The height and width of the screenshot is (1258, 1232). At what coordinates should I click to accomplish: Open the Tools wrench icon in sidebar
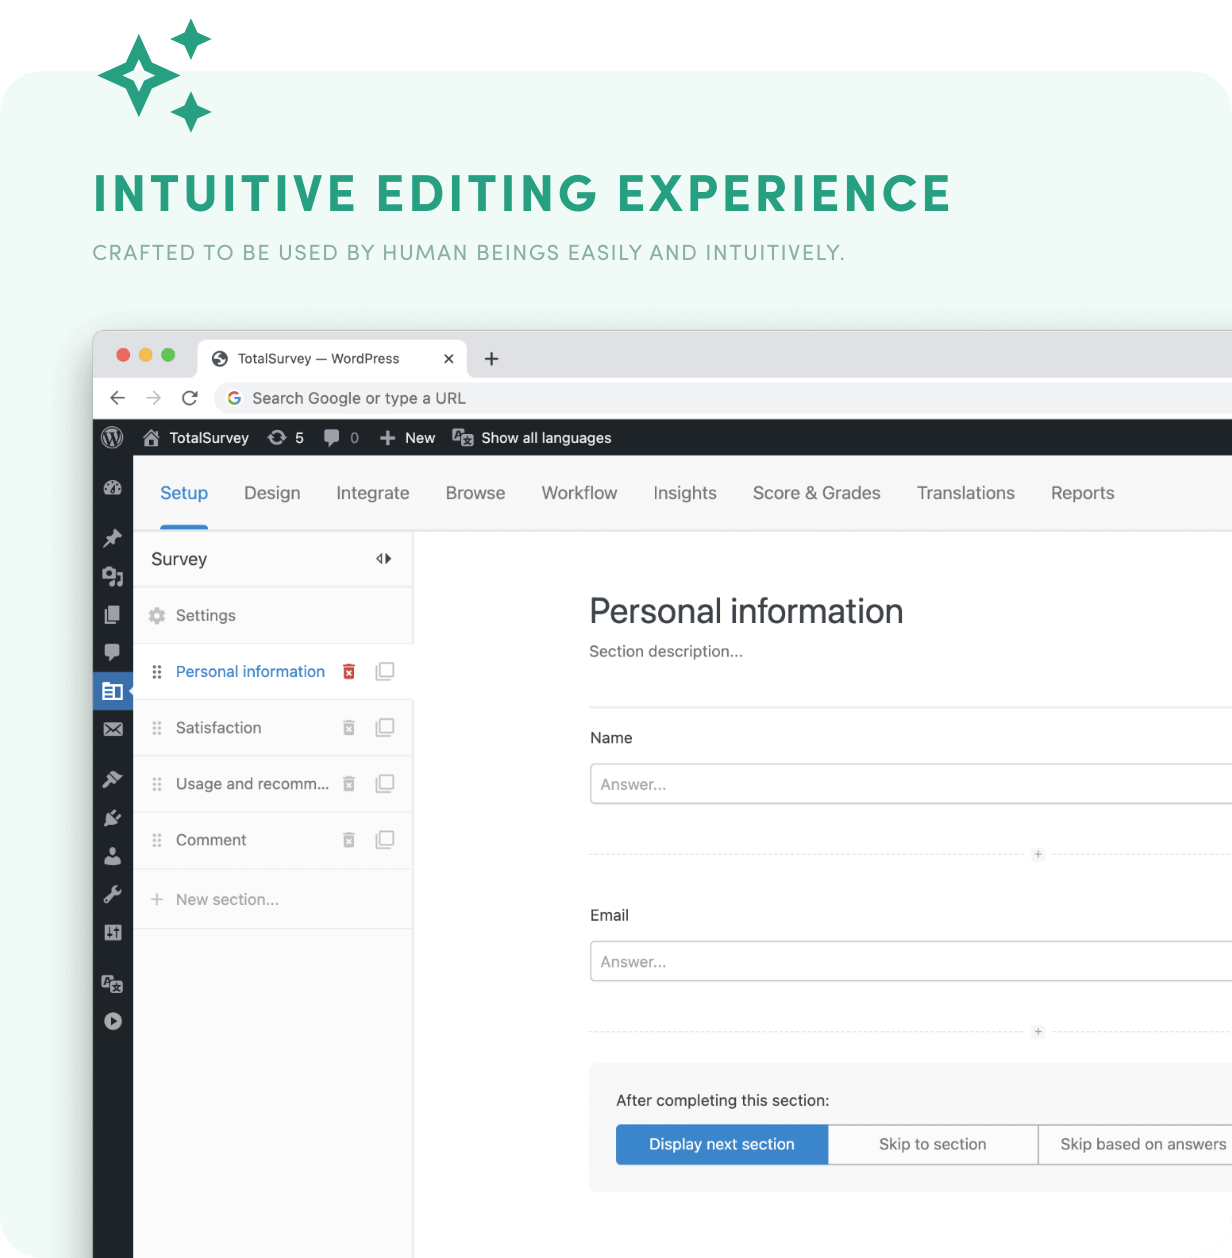(113, 894)
